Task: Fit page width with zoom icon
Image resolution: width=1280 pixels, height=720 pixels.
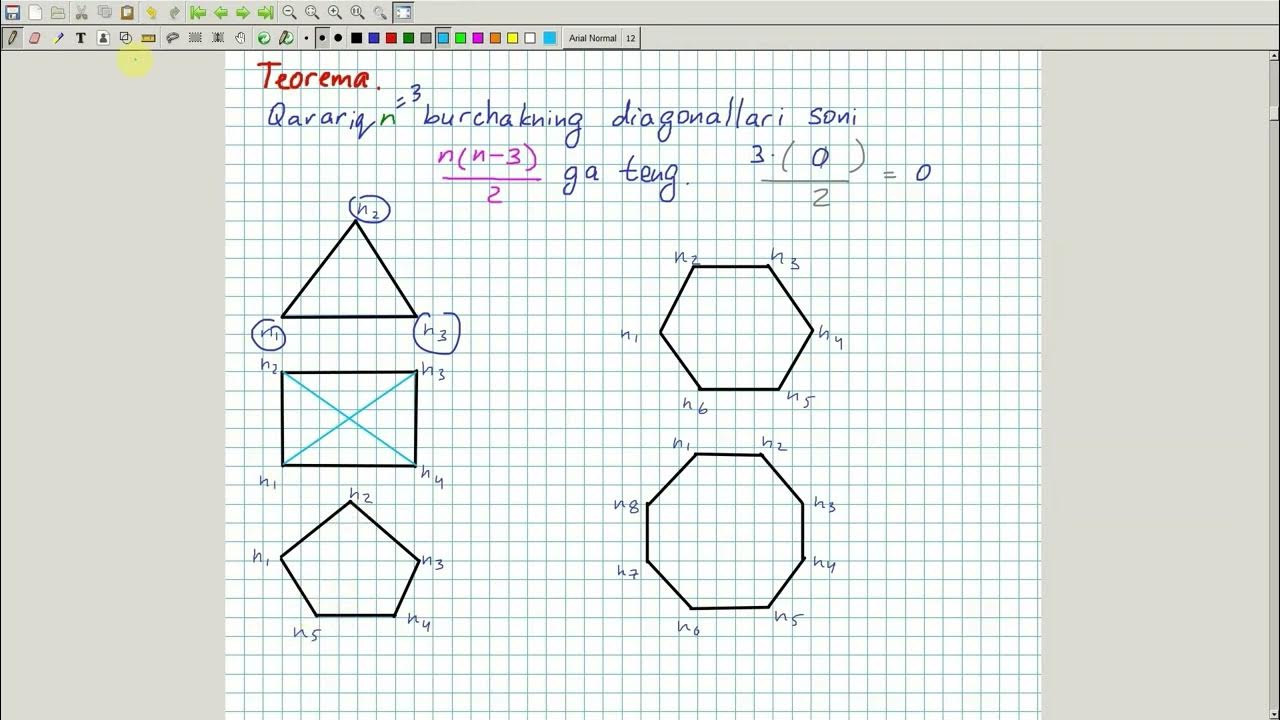Action: [x=312, y=12]
